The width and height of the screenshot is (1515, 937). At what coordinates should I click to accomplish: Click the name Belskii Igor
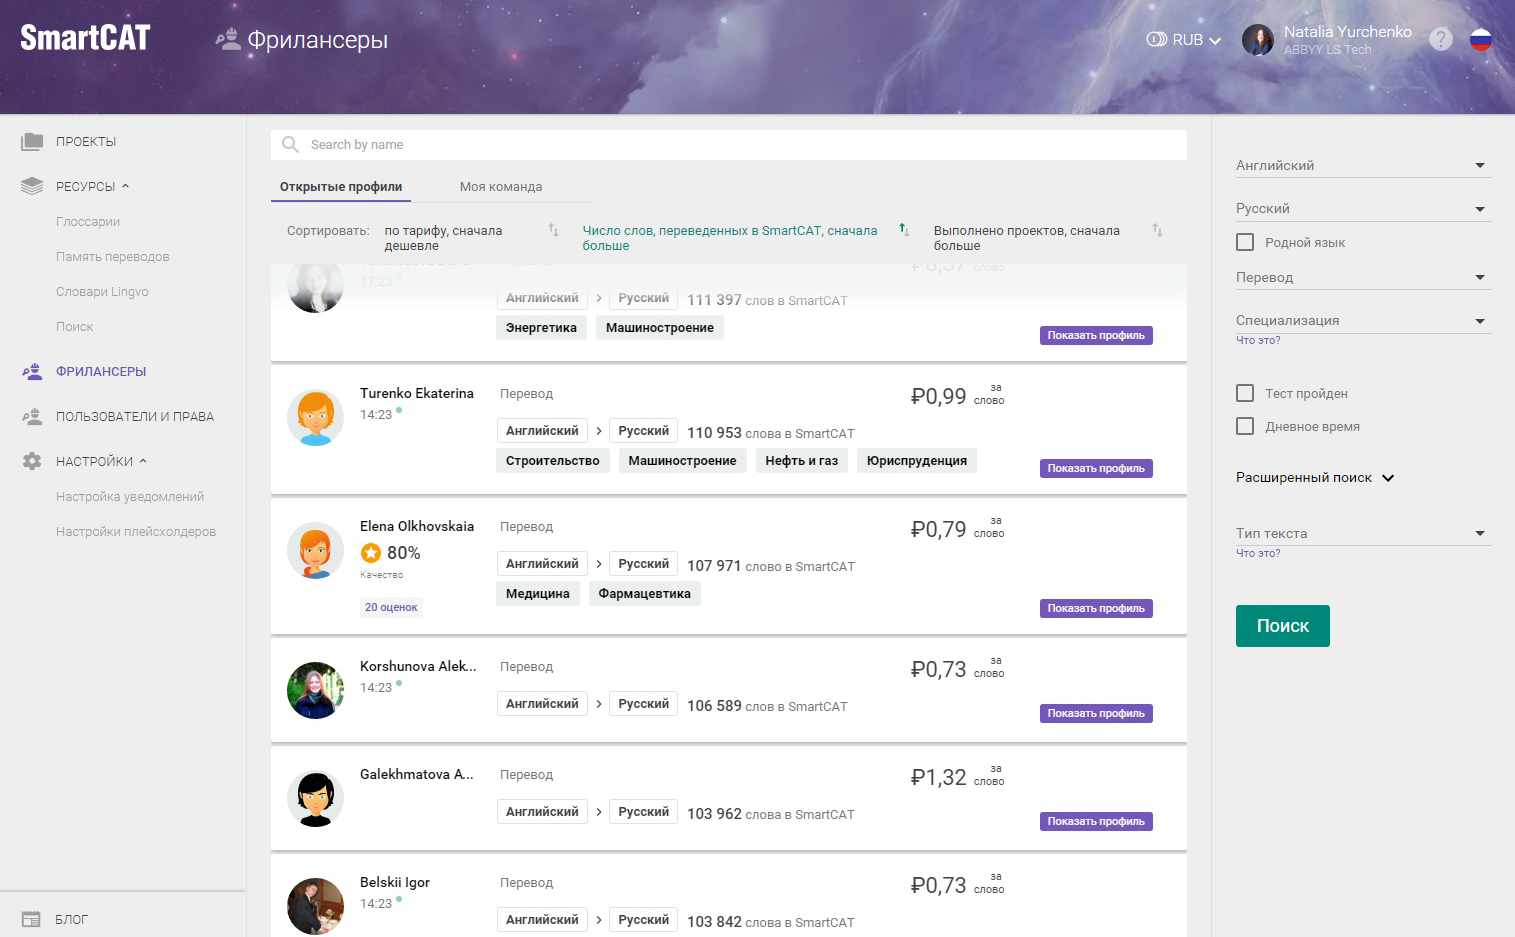point(395,882)
